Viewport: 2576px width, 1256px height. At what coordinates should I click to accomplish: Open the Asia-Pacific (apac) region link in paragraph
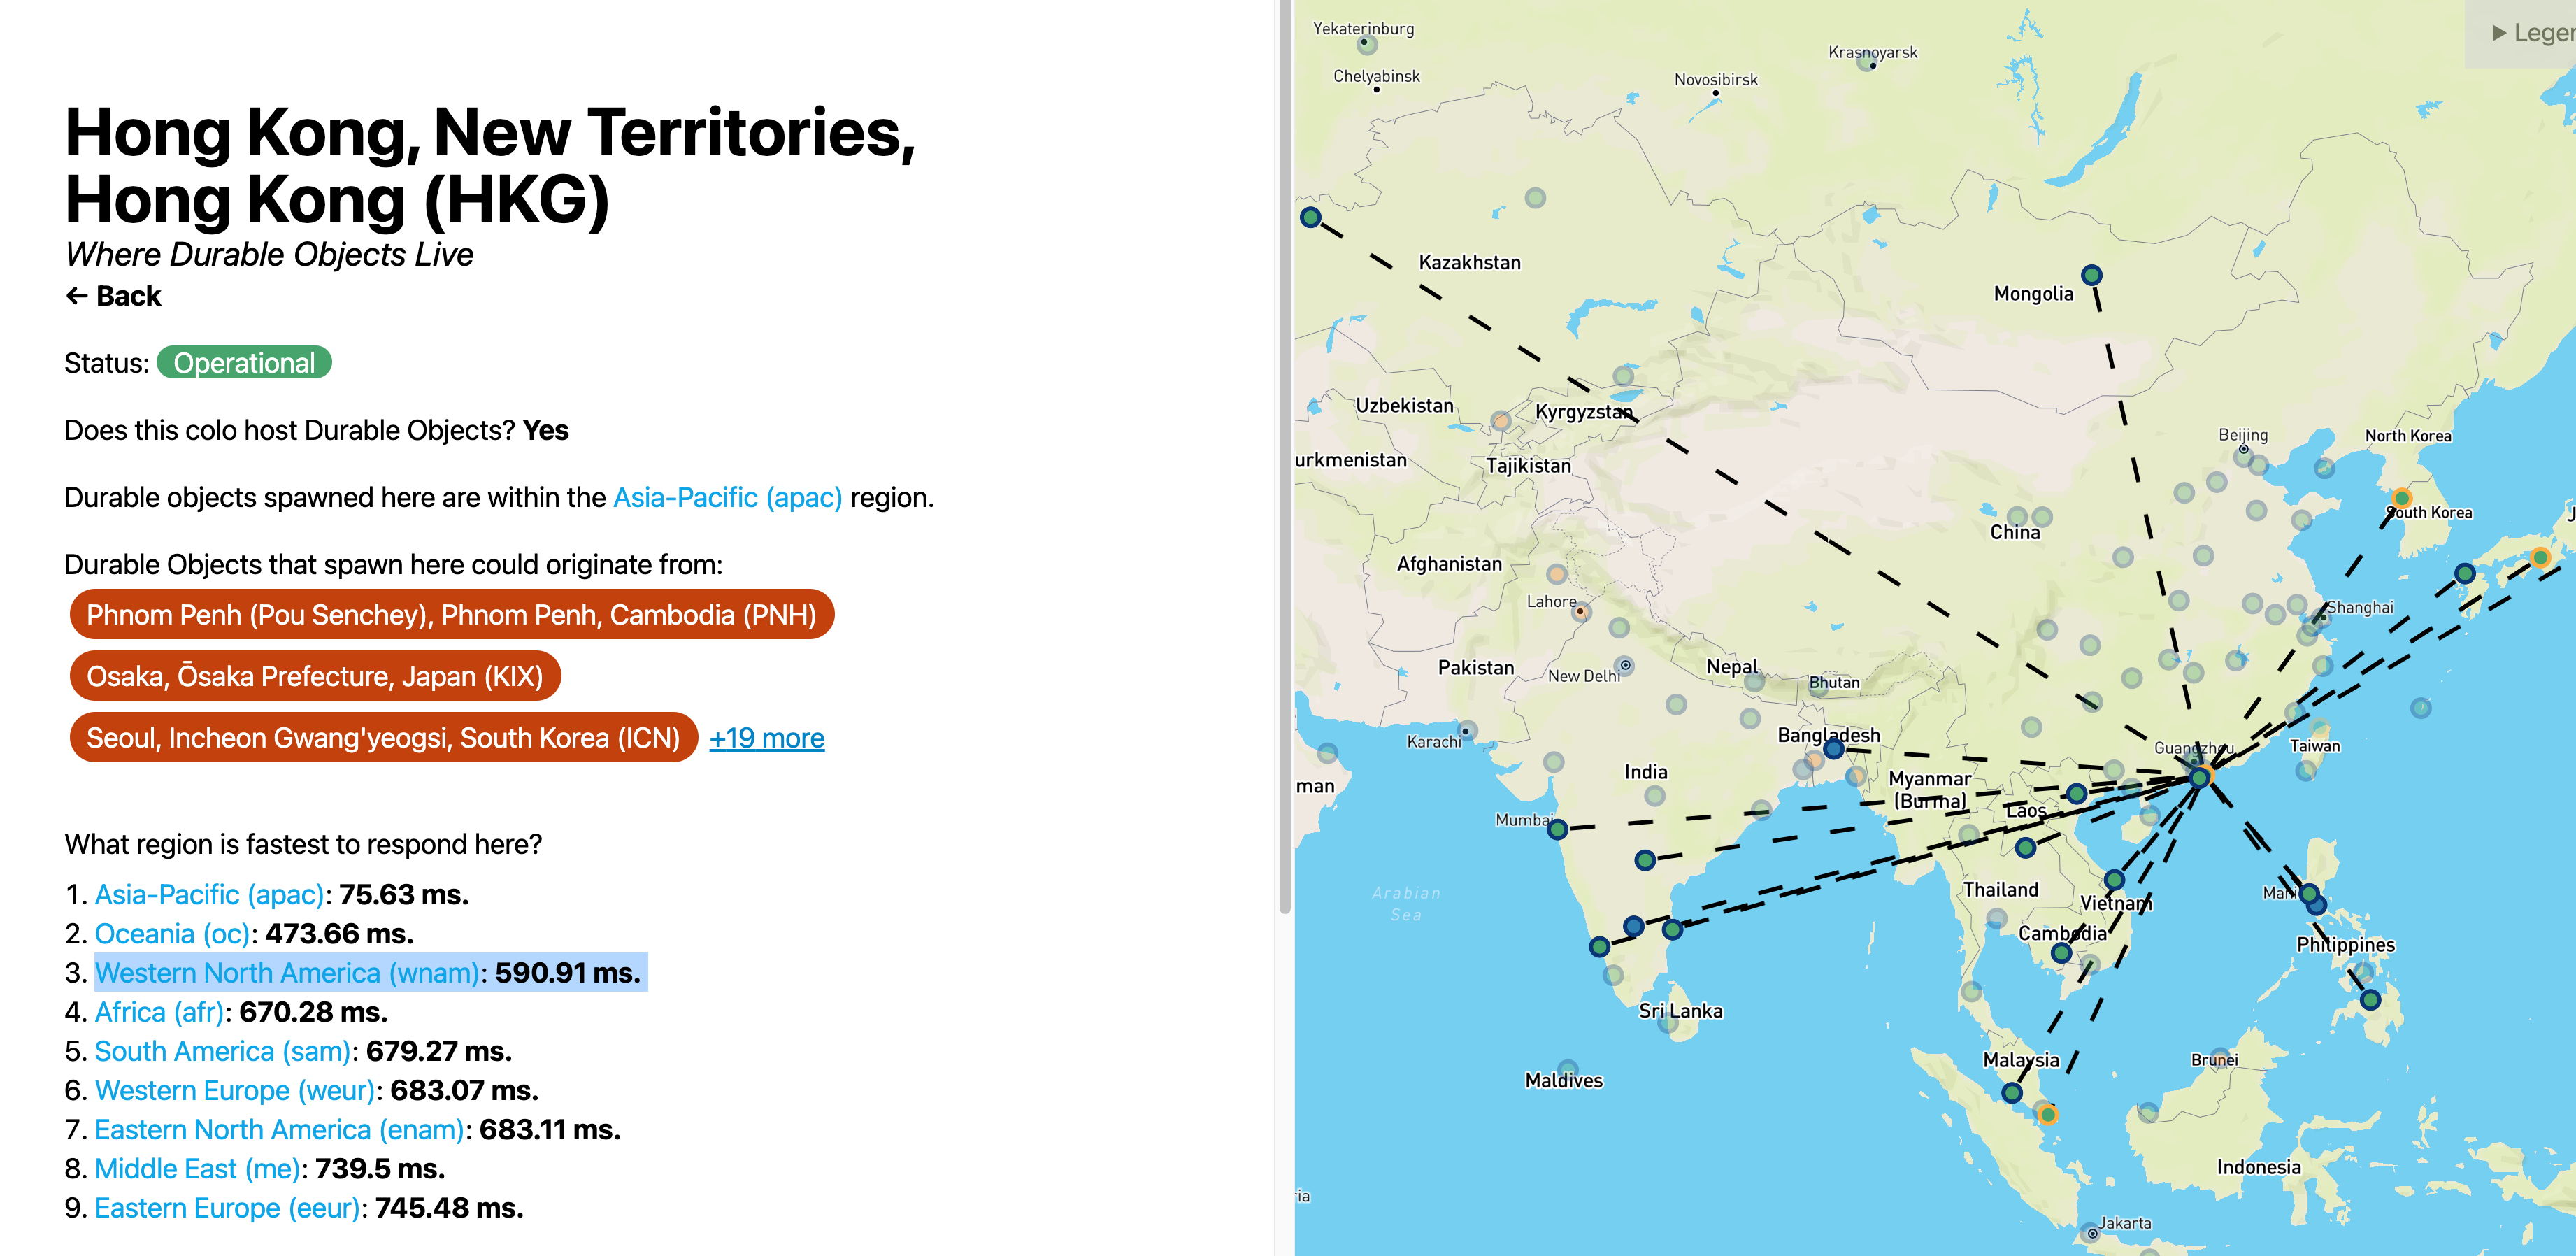point(727,497)
